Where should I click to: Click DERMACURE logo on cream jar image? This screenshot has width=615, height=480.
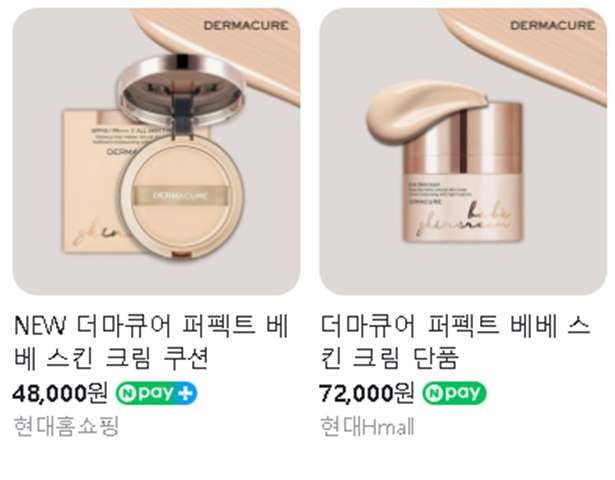click(552, 25)
